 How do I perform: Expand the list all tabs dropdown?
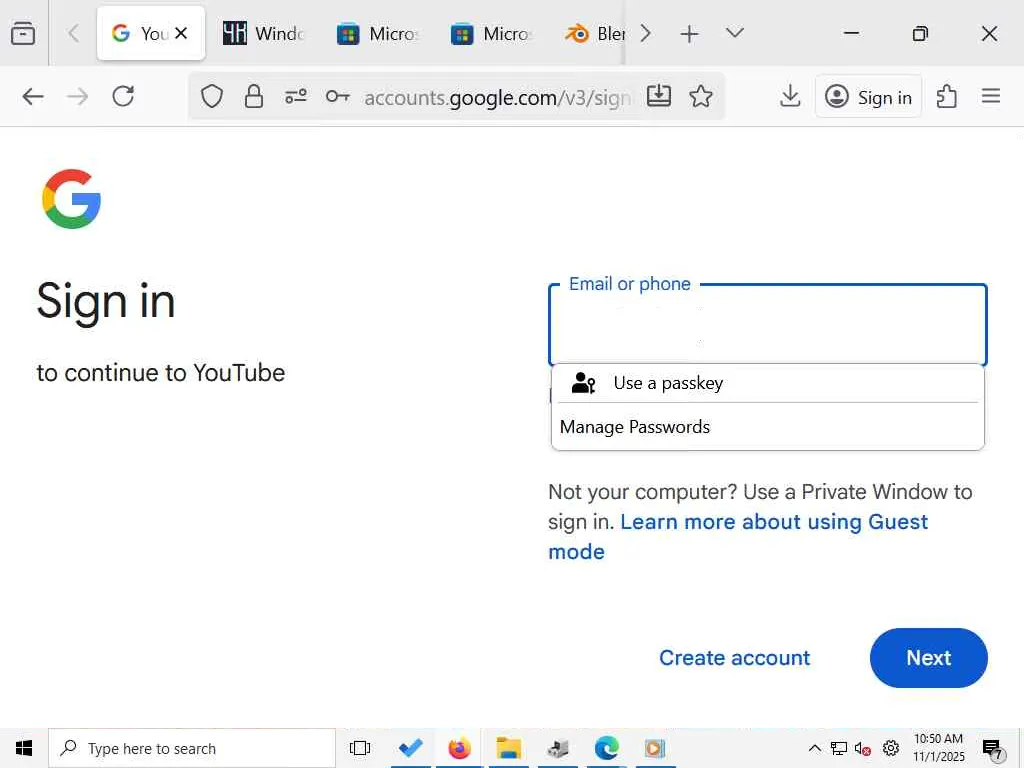pyautogui.click(x=735, y=33)
